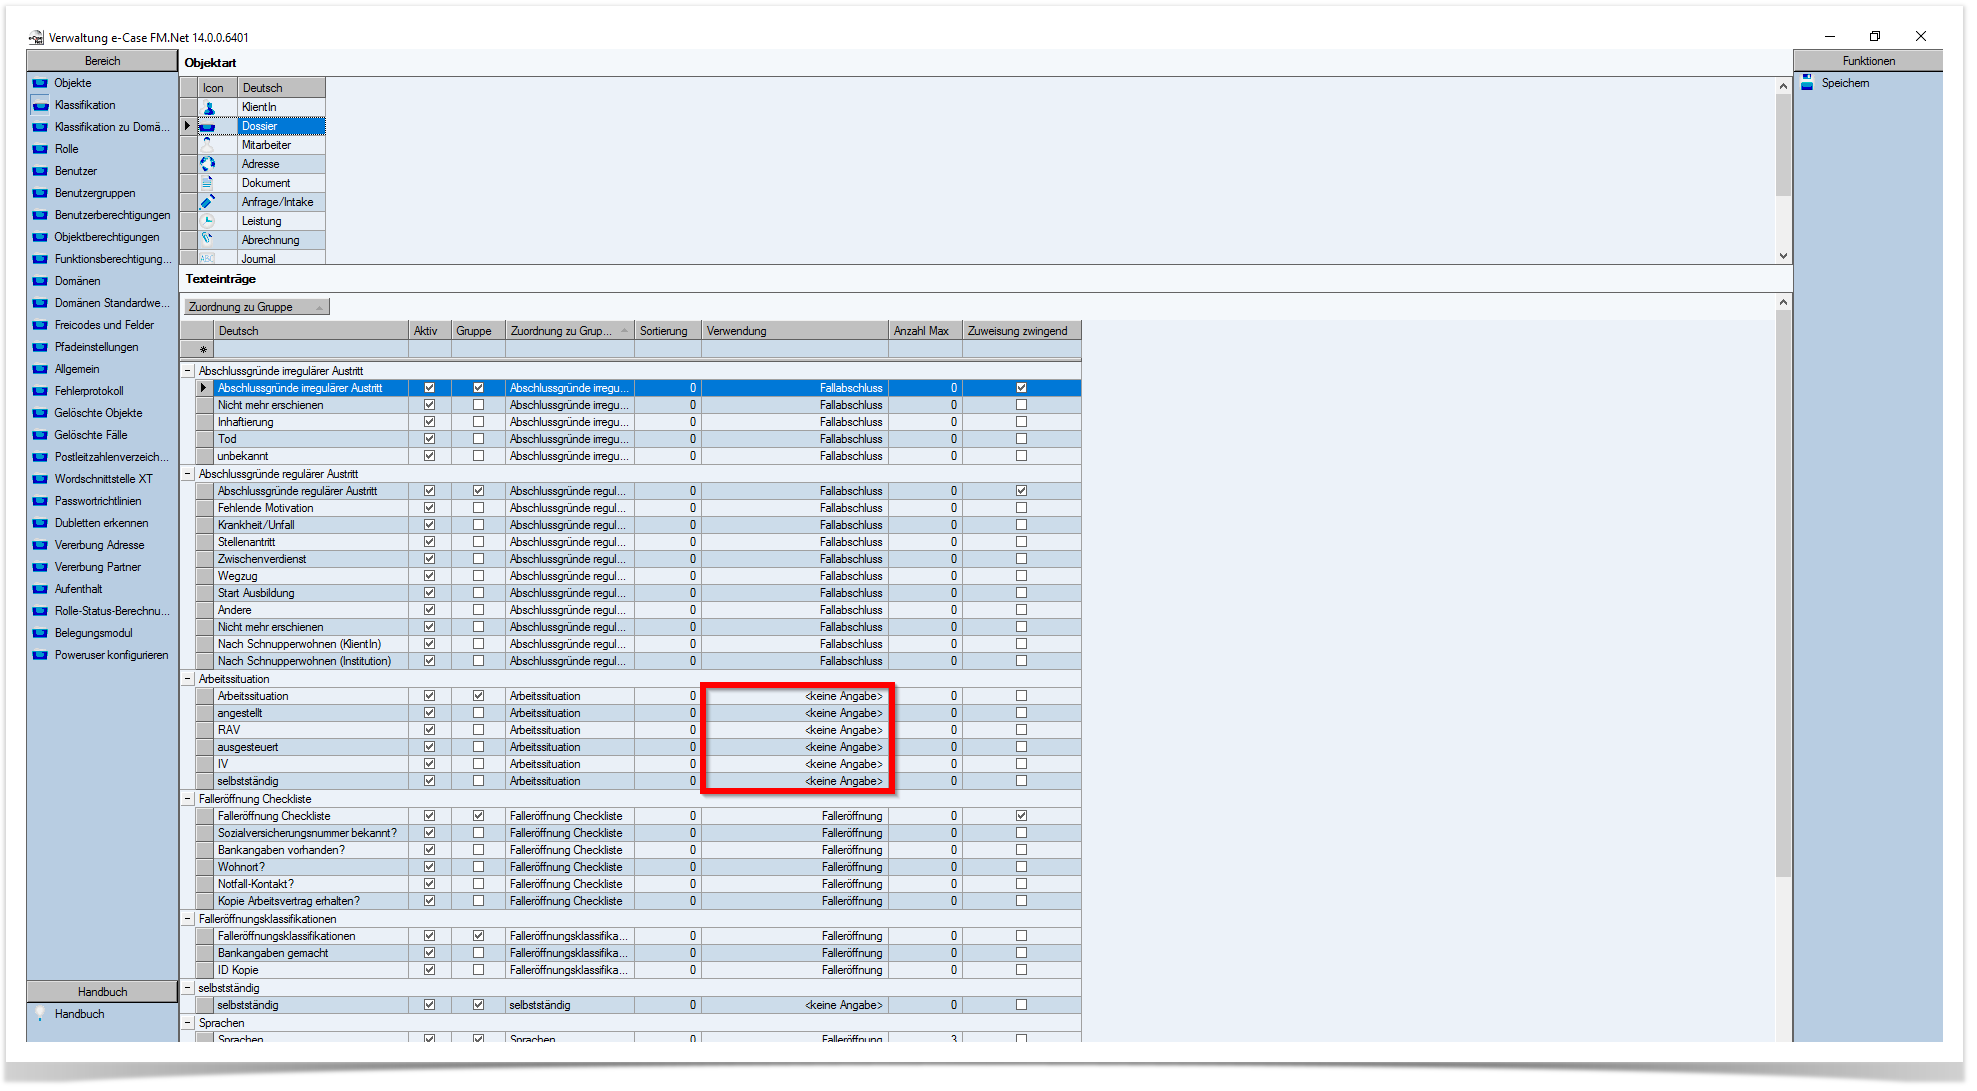1977x1091 pixels.
Task: Click the Speichern save icon
Action: pyautogui.click(x=1807, y=83)
